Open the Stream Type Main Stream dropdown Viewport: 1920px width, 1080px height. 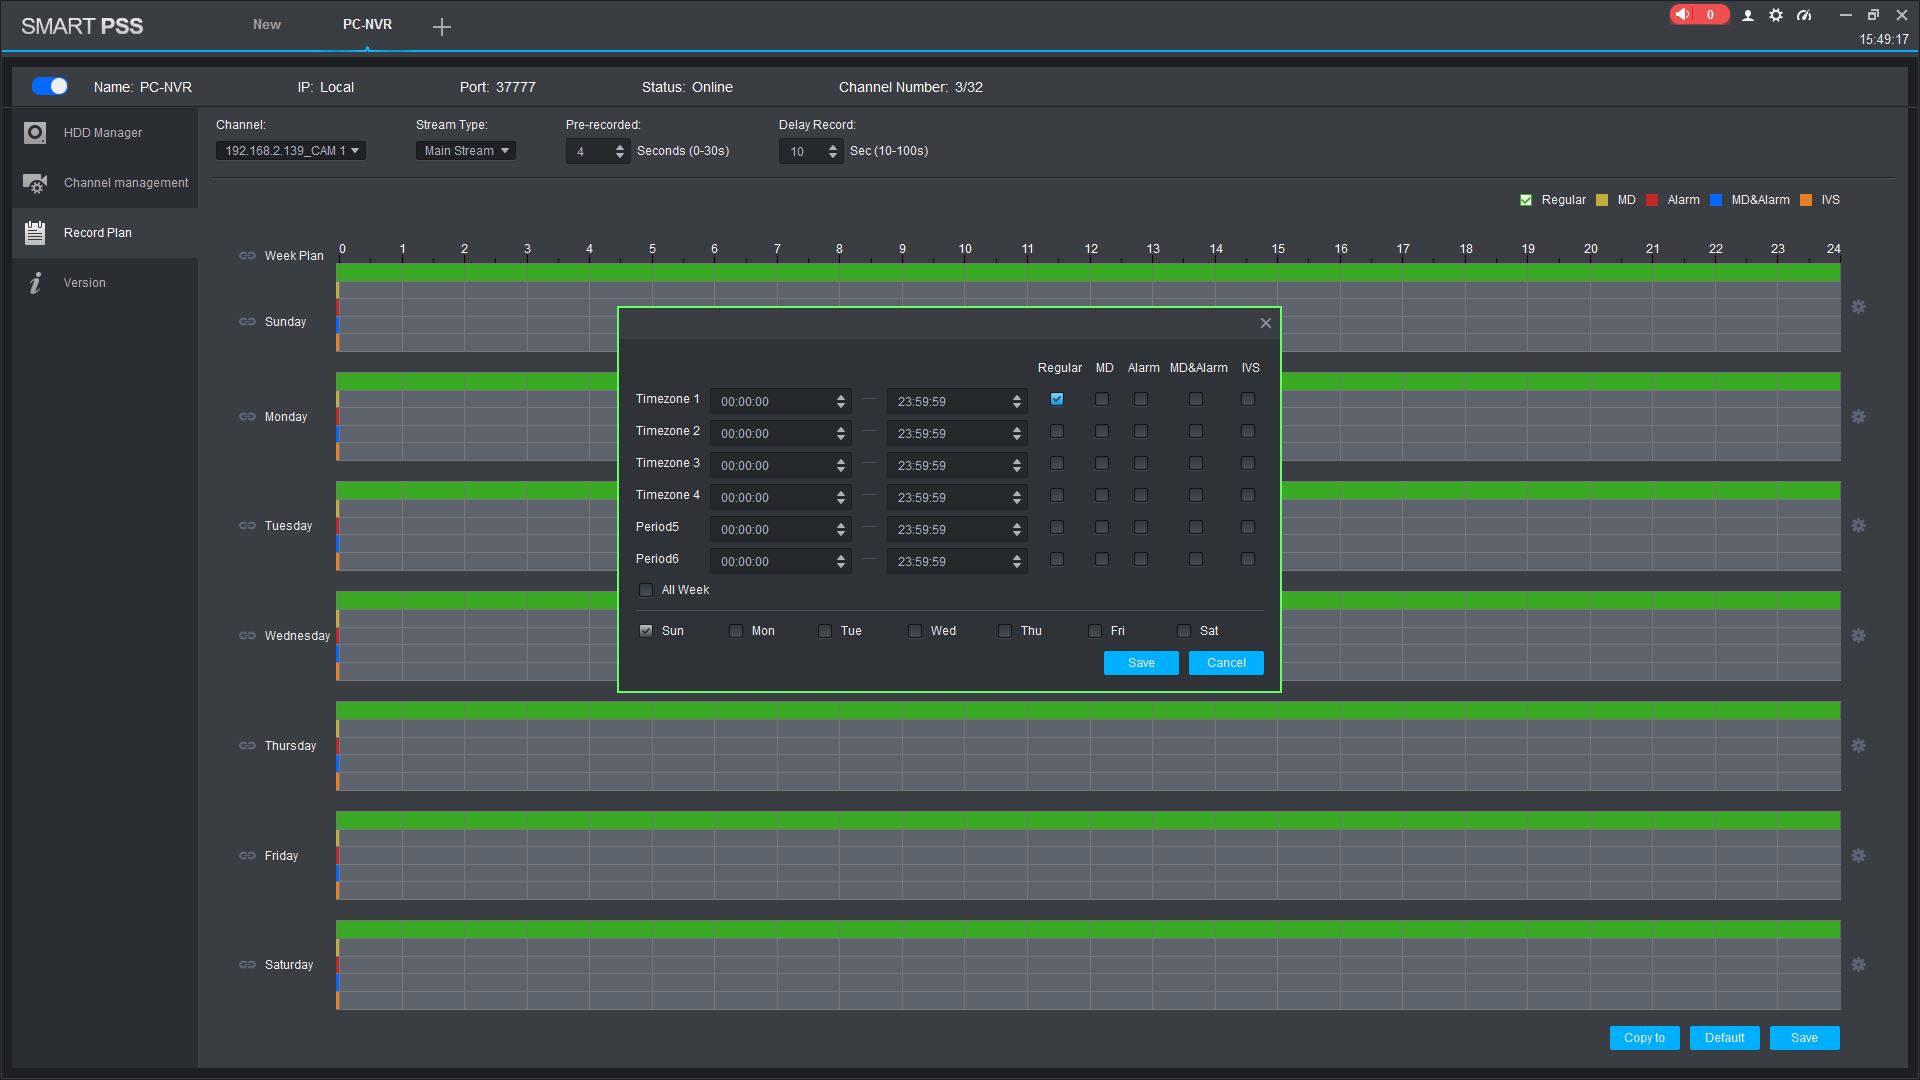(466, 151)
